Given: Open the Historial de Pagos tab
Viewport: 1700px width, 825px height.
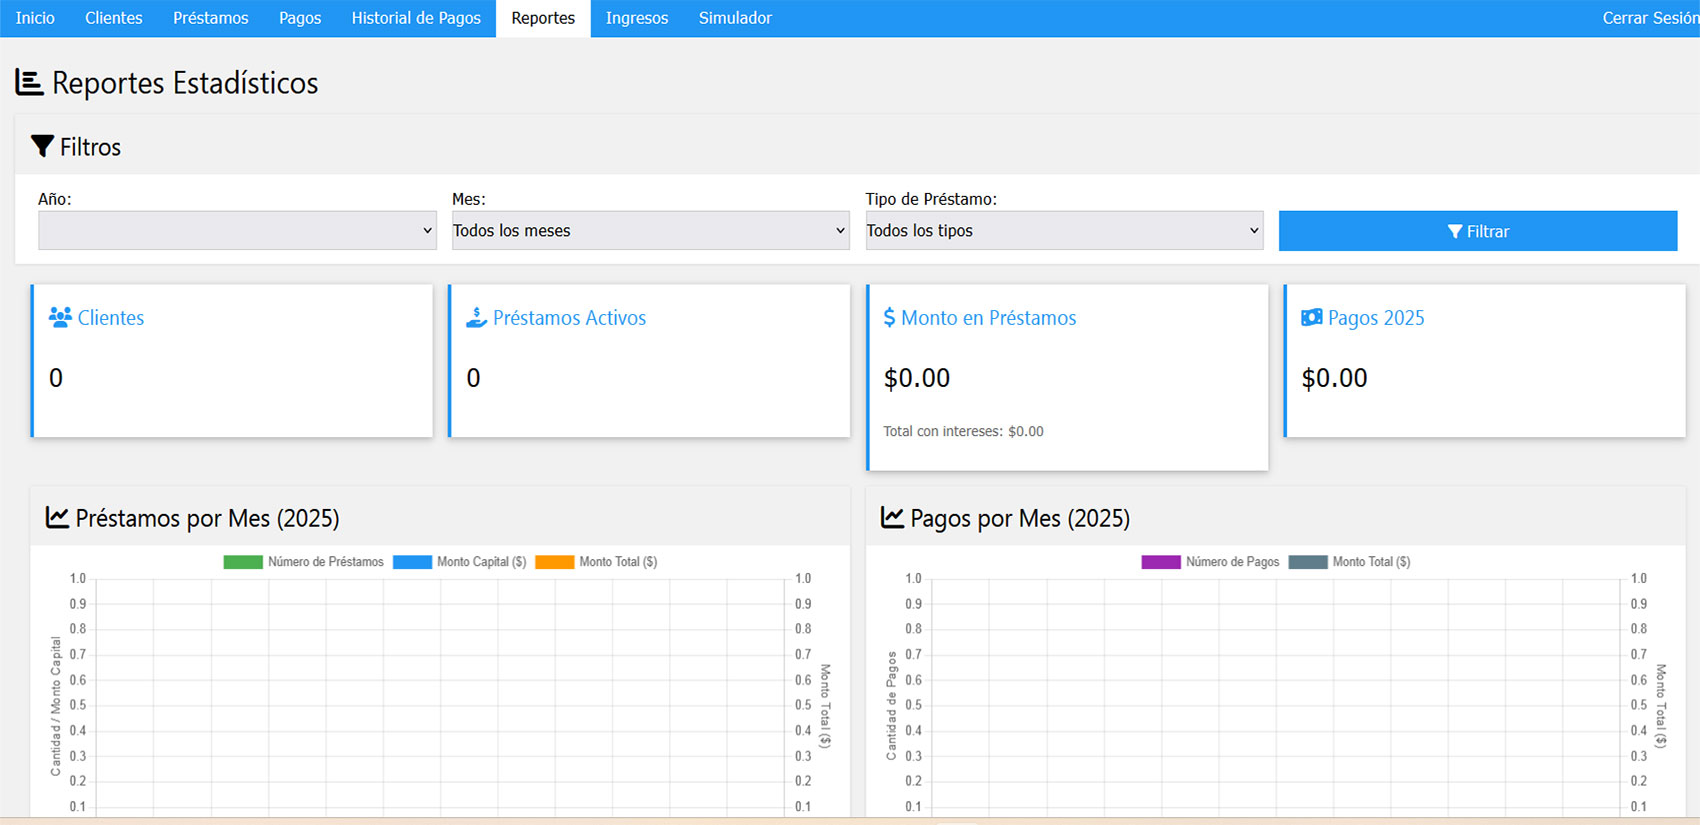Looking at the screenshot, I should [x=416, y=18].
